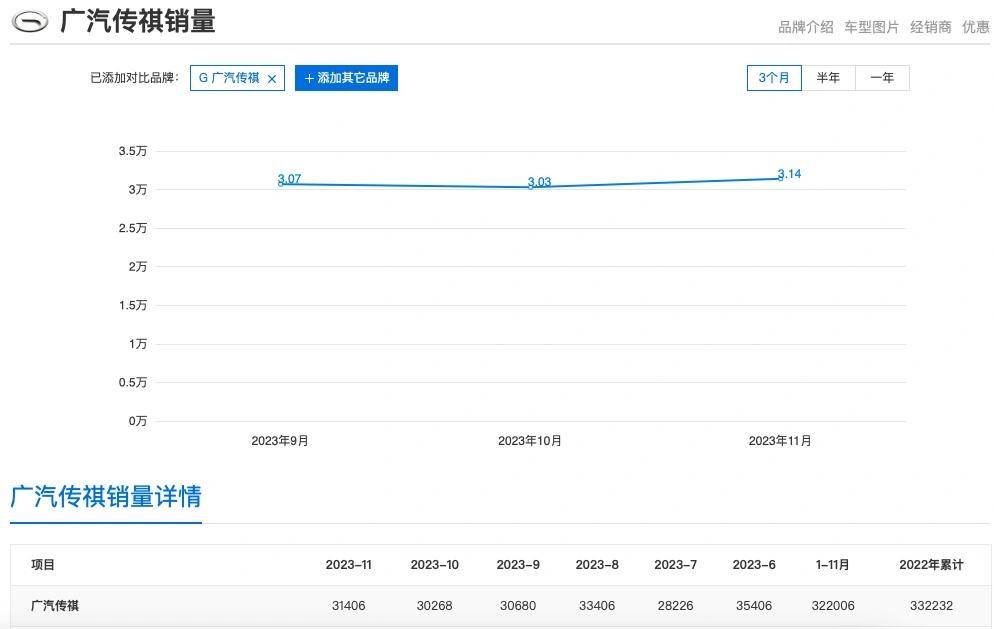This screenshot has width=994, height=629.
Task: Open the 品牌介绍 link
Action: [x=805, y=27]
